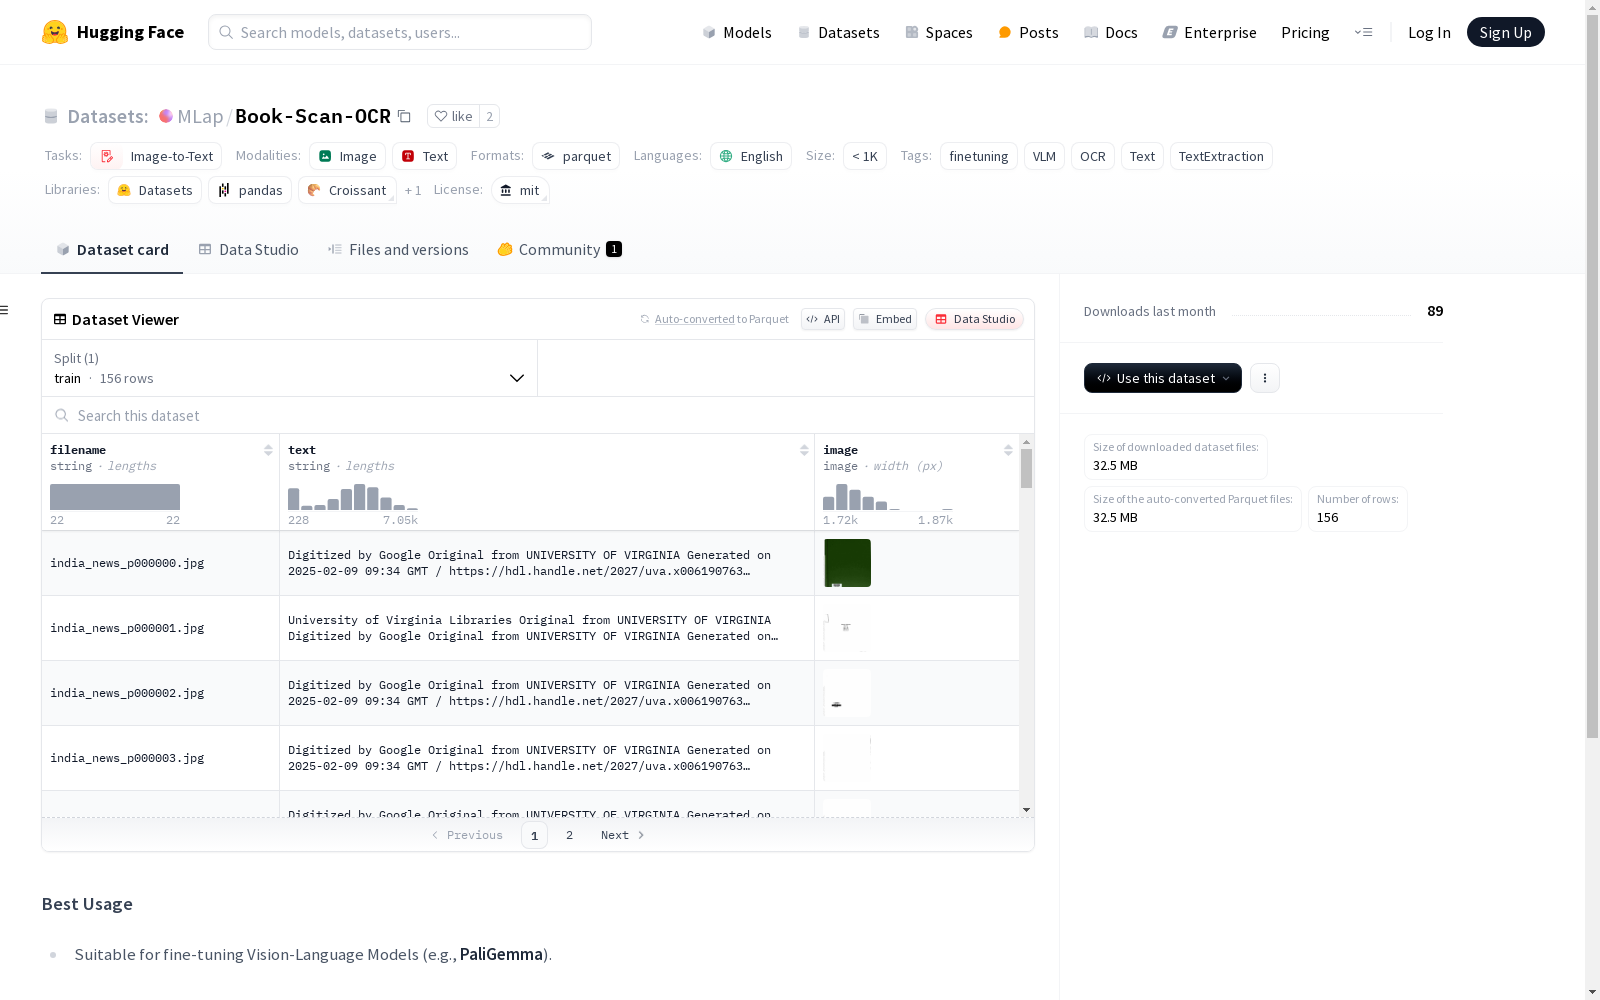Image resolution: width=1600 pixels, height=1000 pixels.
Task: Sort by the image column sort arrows
Action: pos(1008,450)
